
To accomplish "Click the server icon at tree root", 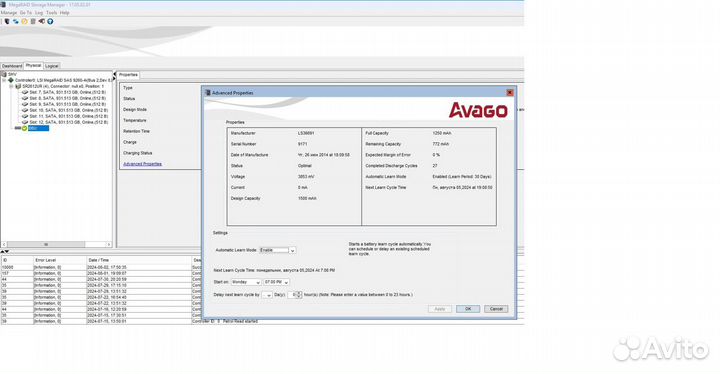I will pyautogui.click(x=4, y=74).
